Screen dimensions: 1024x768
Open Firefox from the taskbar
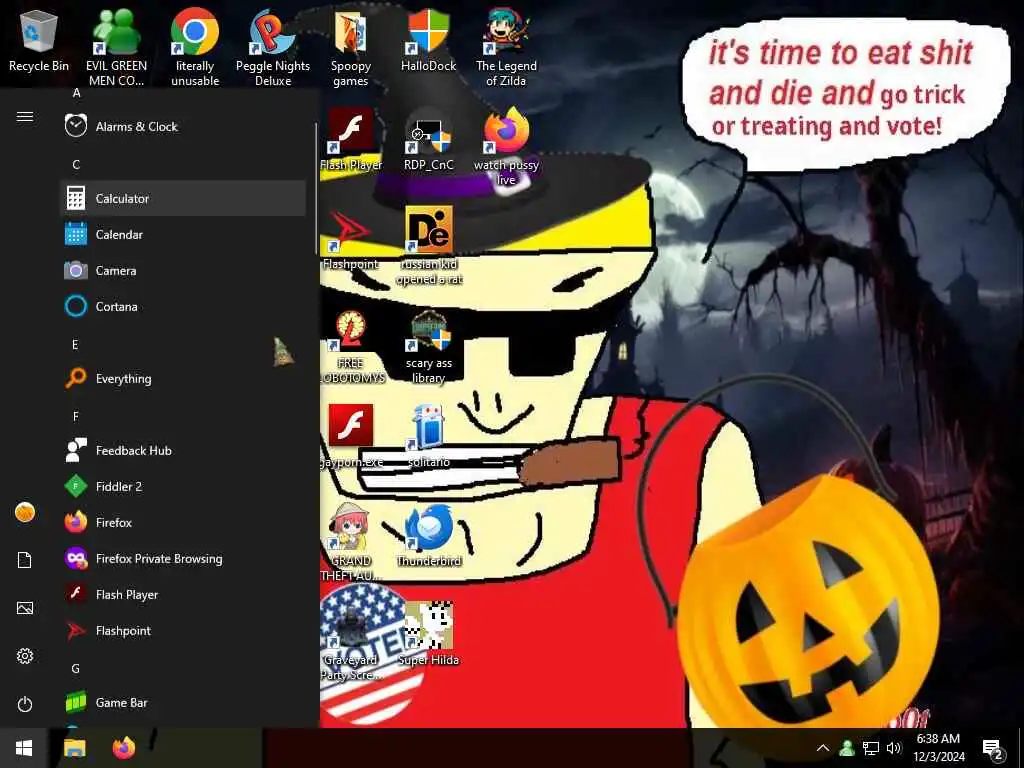tap(123, 748)
